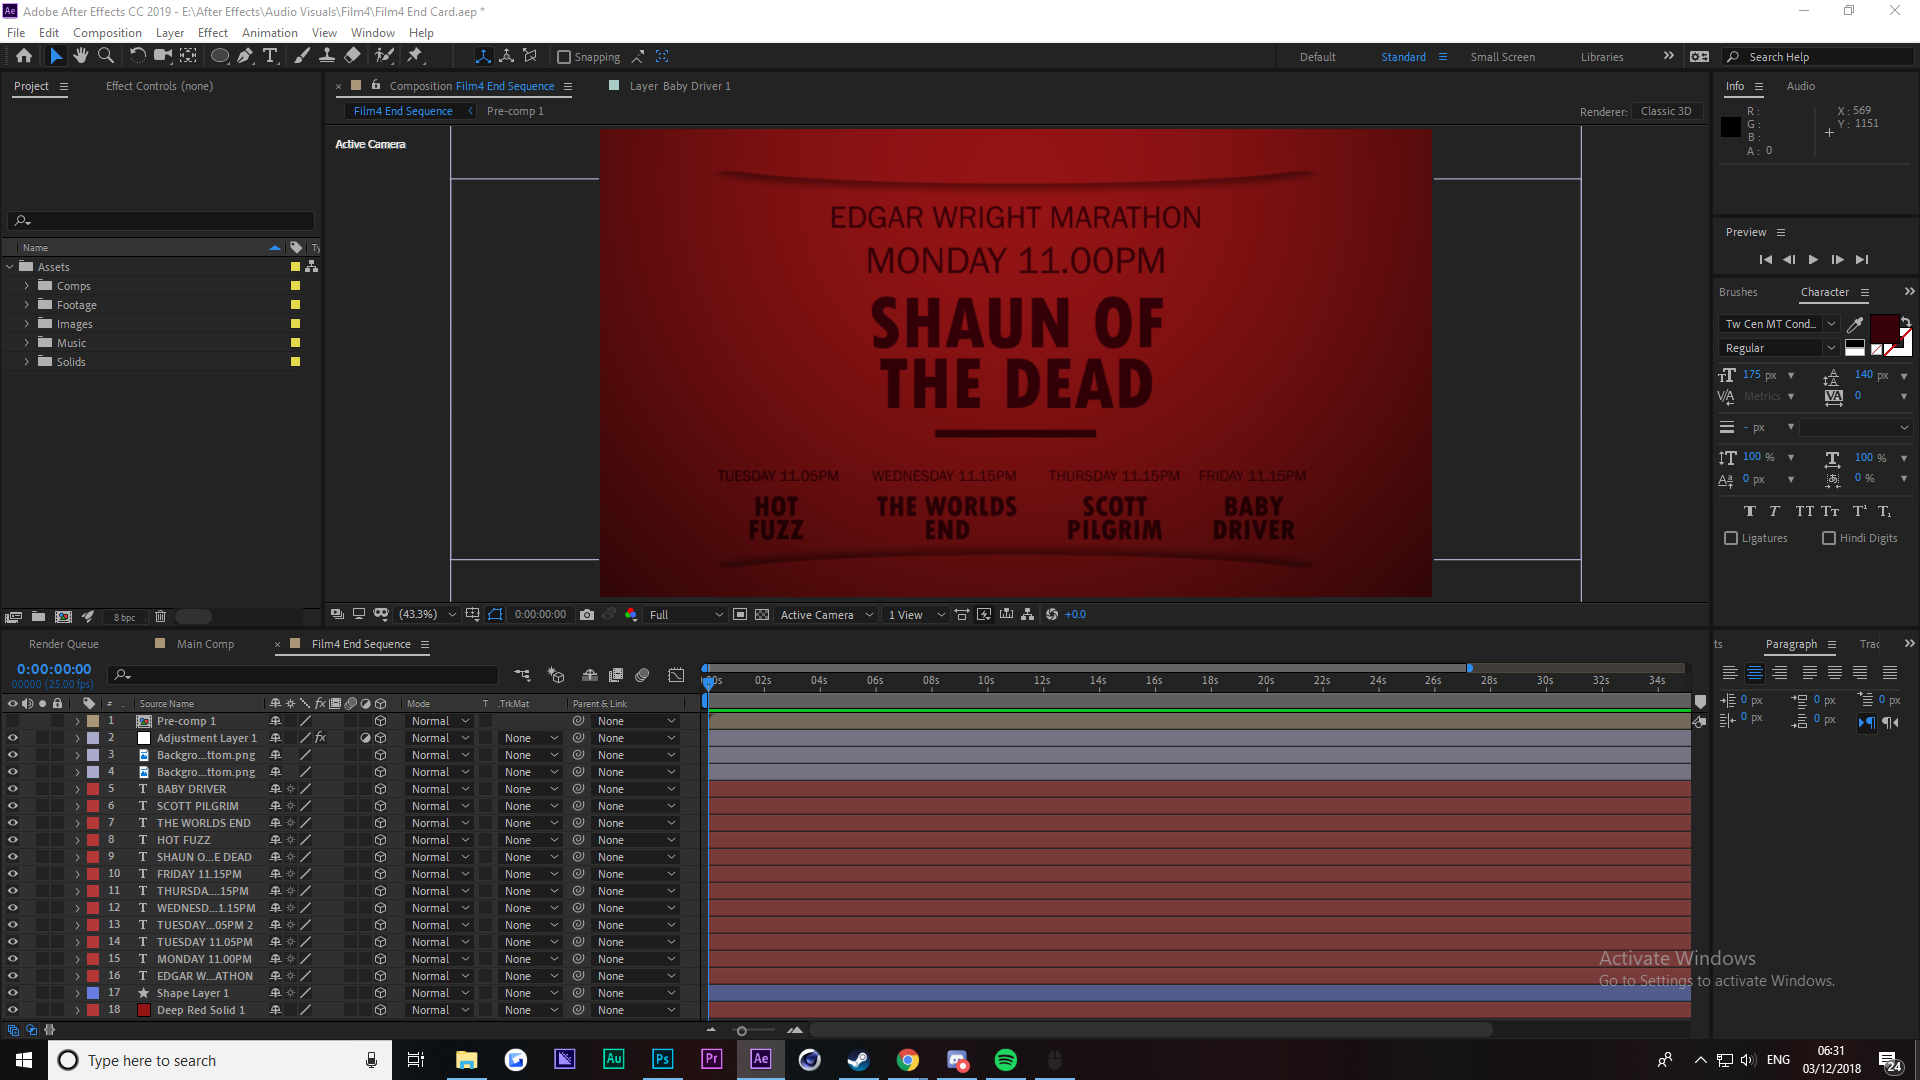Open the Full resolution dropdown
The height and width of the screenshot is (1080, 1920).
686,615
